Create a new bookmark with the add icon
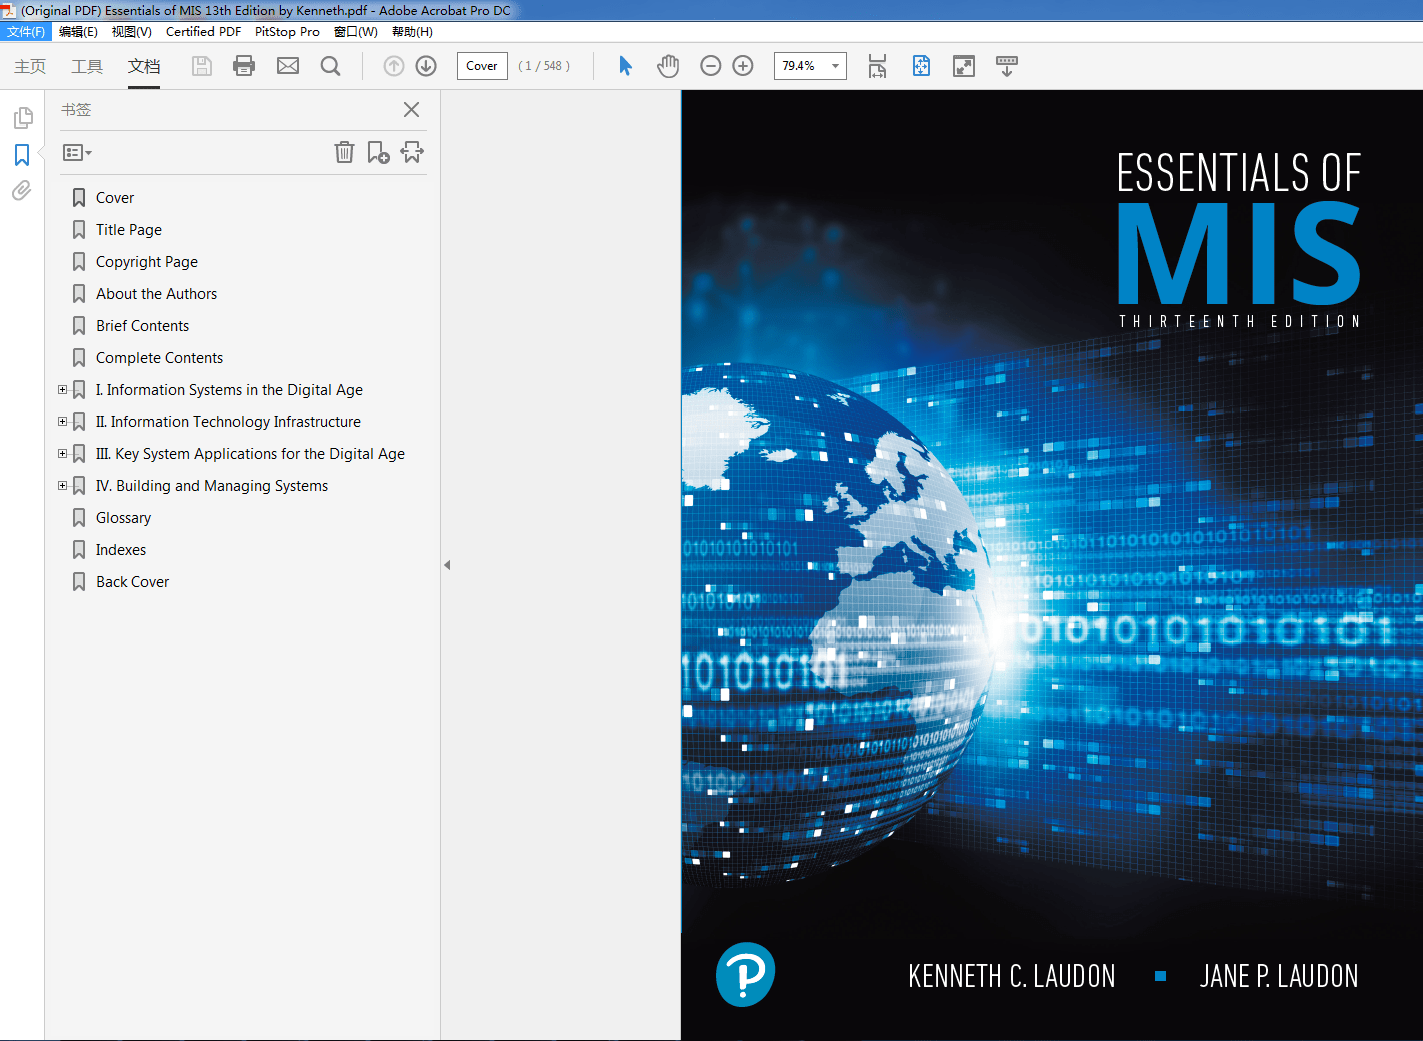This screenshot has height=1041, width=1423. point(378,152)
